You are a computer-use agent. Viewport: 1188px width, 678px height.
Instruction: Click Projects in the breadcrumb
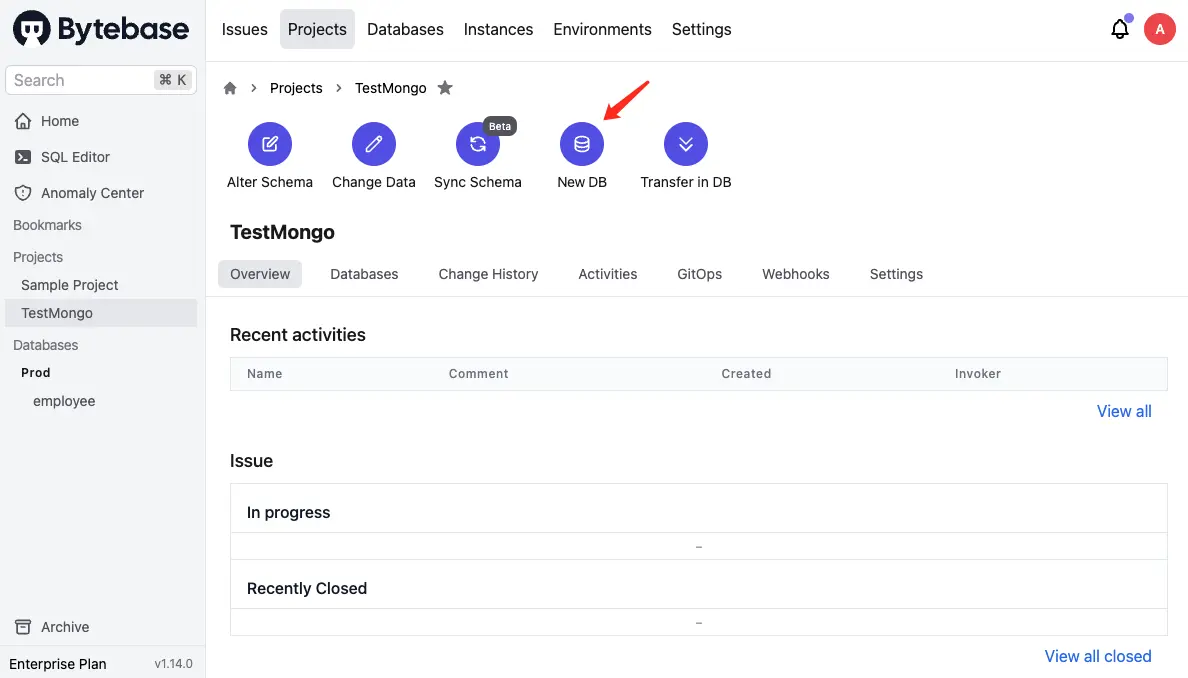click(x=296, y=88)
